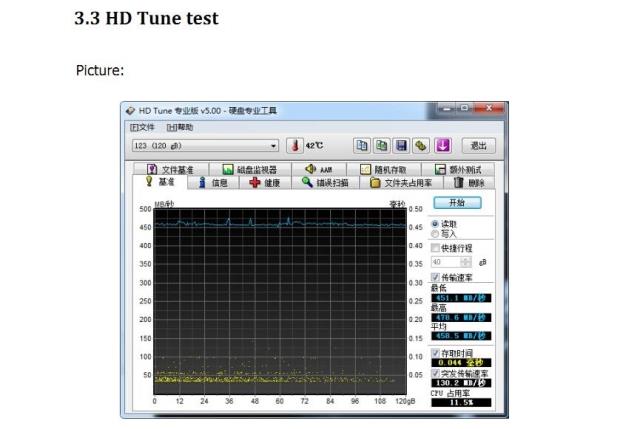Screen dimensions: 640x429
Task: Click the purple down-arrow icon
Action: 443,146
